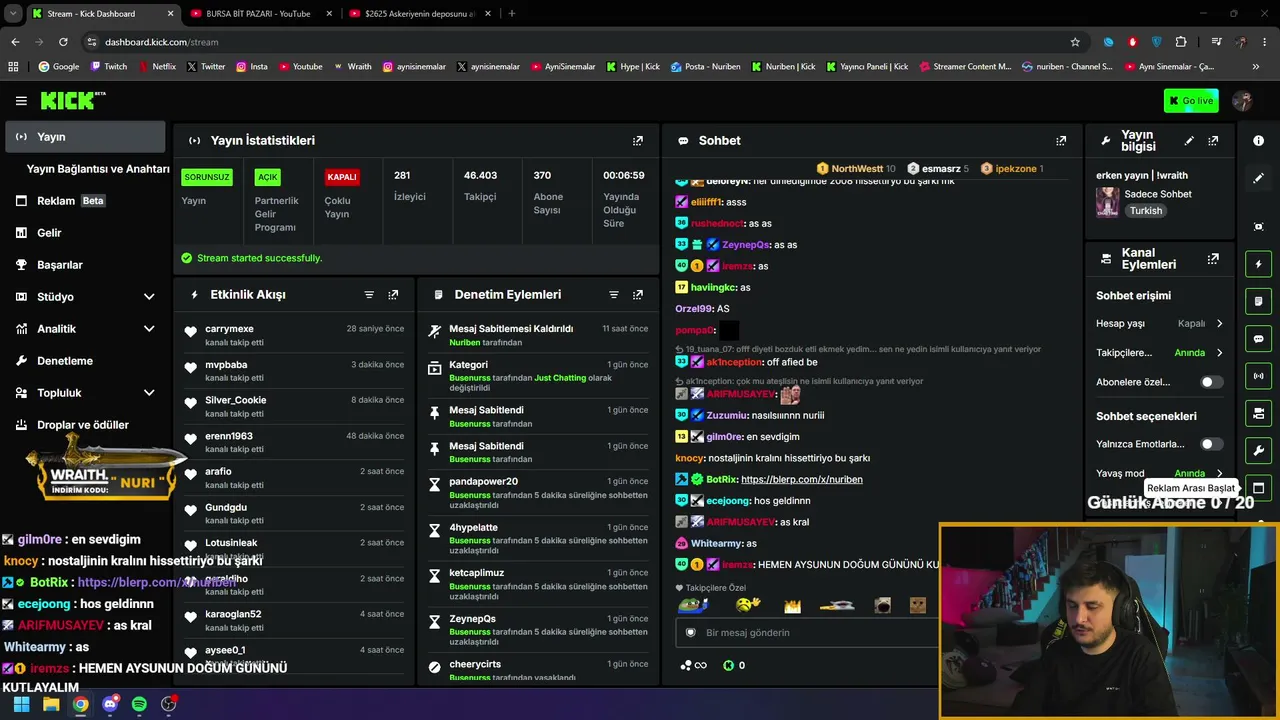This screenshot has width=1280, height=720.
Task: Reload the dashboard page
Action: (63, 42)
